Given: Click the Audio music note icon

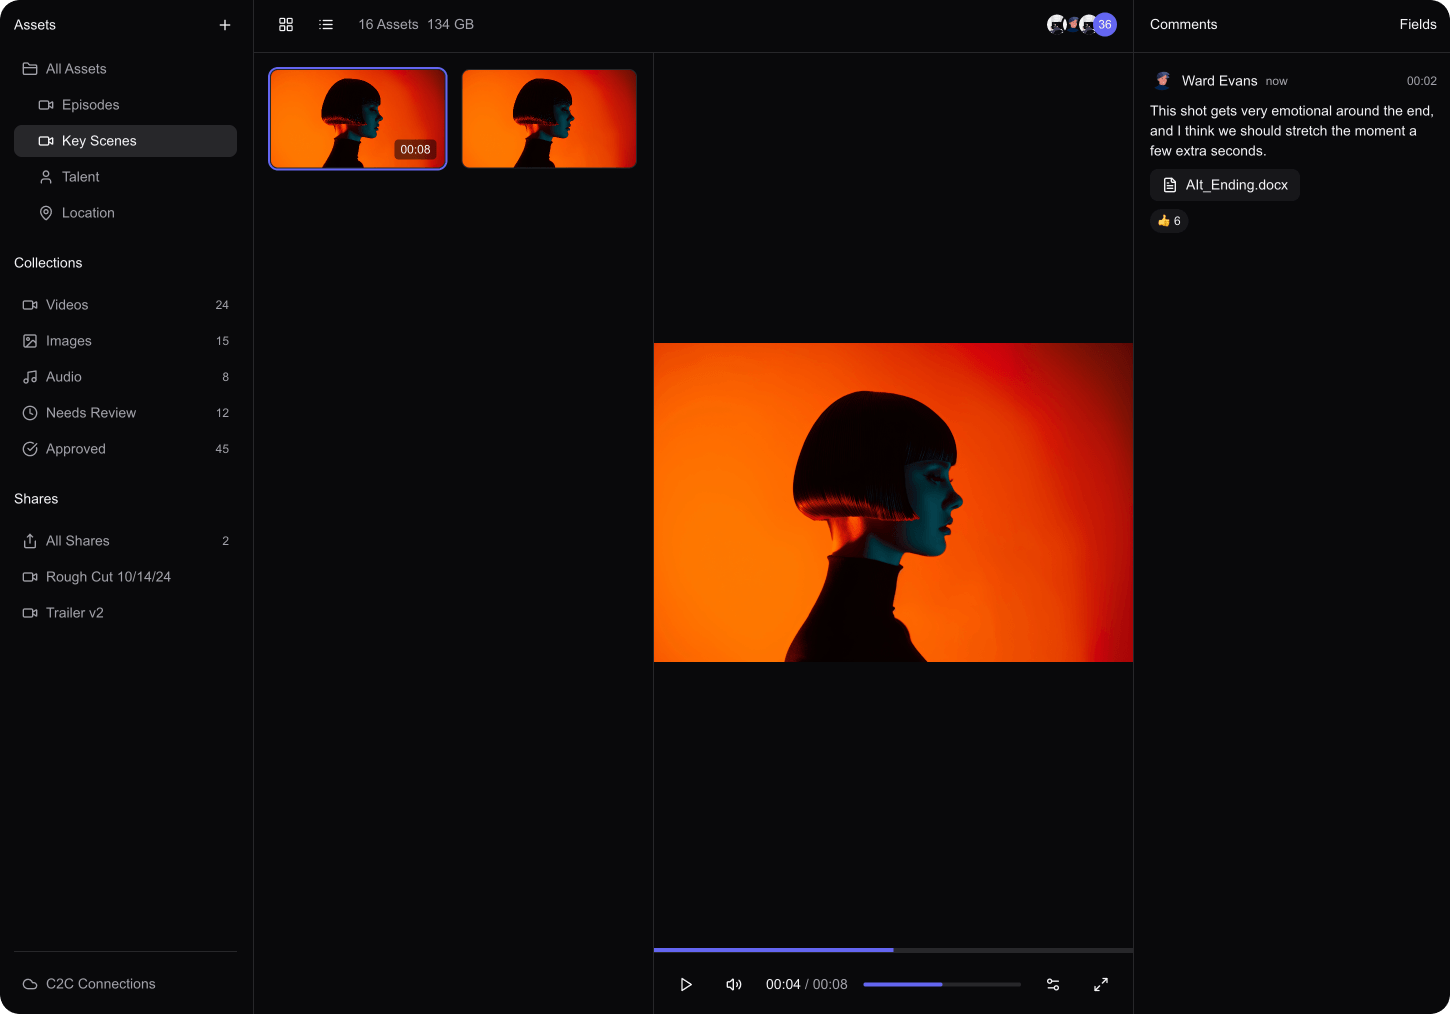Looking at the screenshot, I should [x=30, y=377].
